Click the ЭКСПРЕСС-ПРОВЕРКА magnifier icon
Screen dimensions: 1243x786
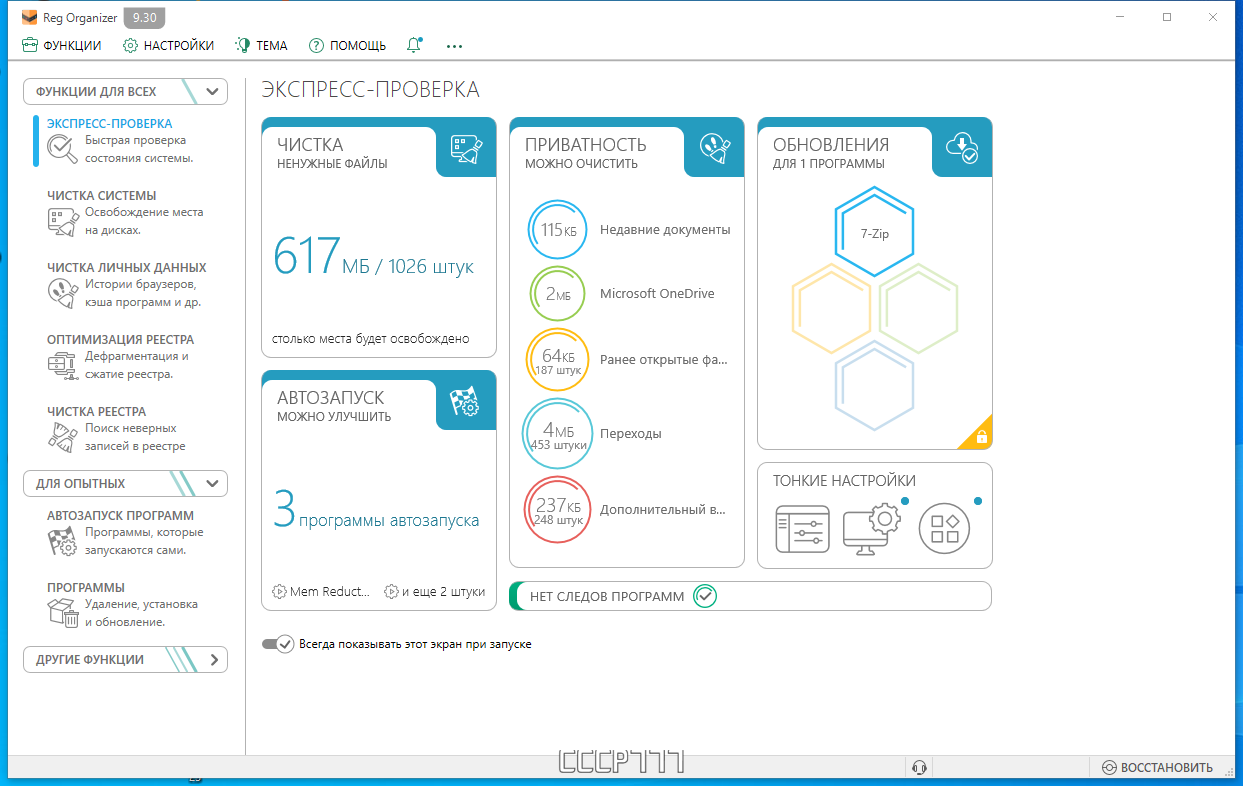[62, 150]
